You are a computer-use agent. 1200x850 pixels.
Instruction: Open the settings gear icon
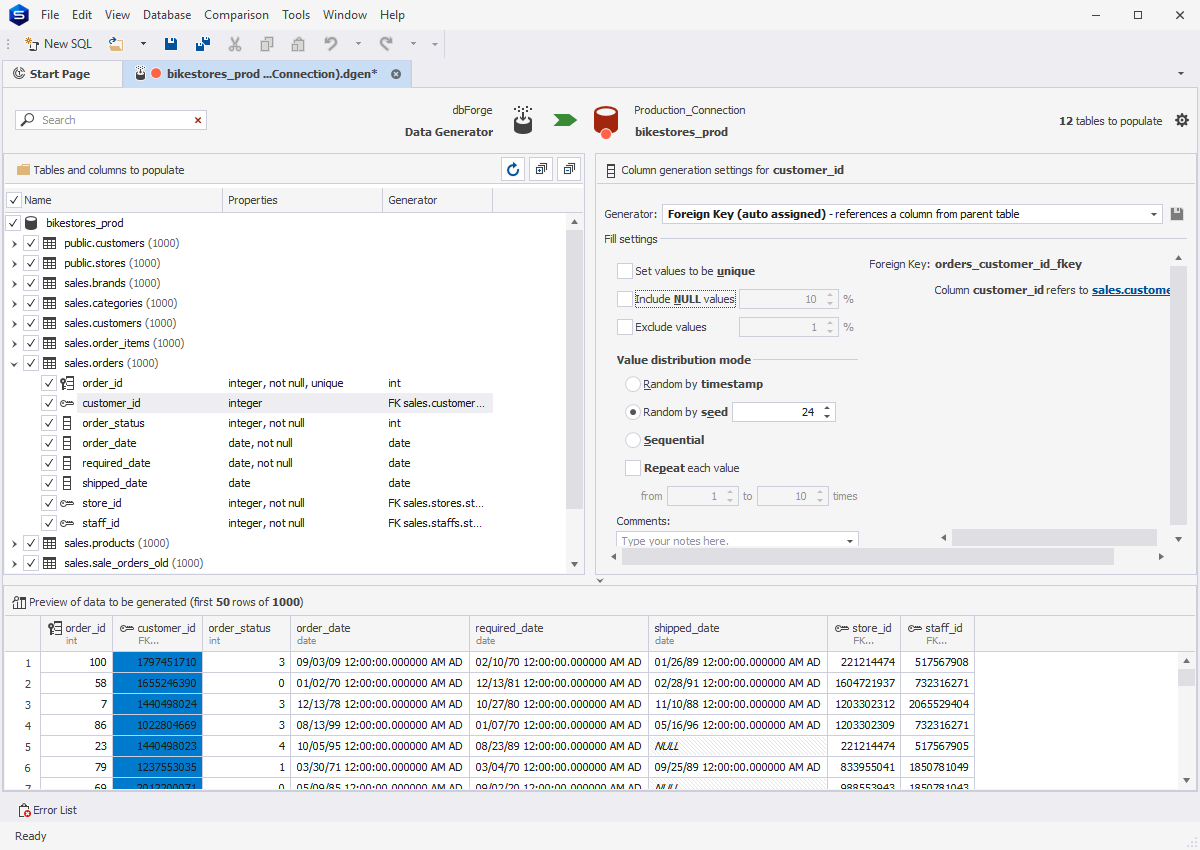pyautogui.click(x=1182, y=120)
